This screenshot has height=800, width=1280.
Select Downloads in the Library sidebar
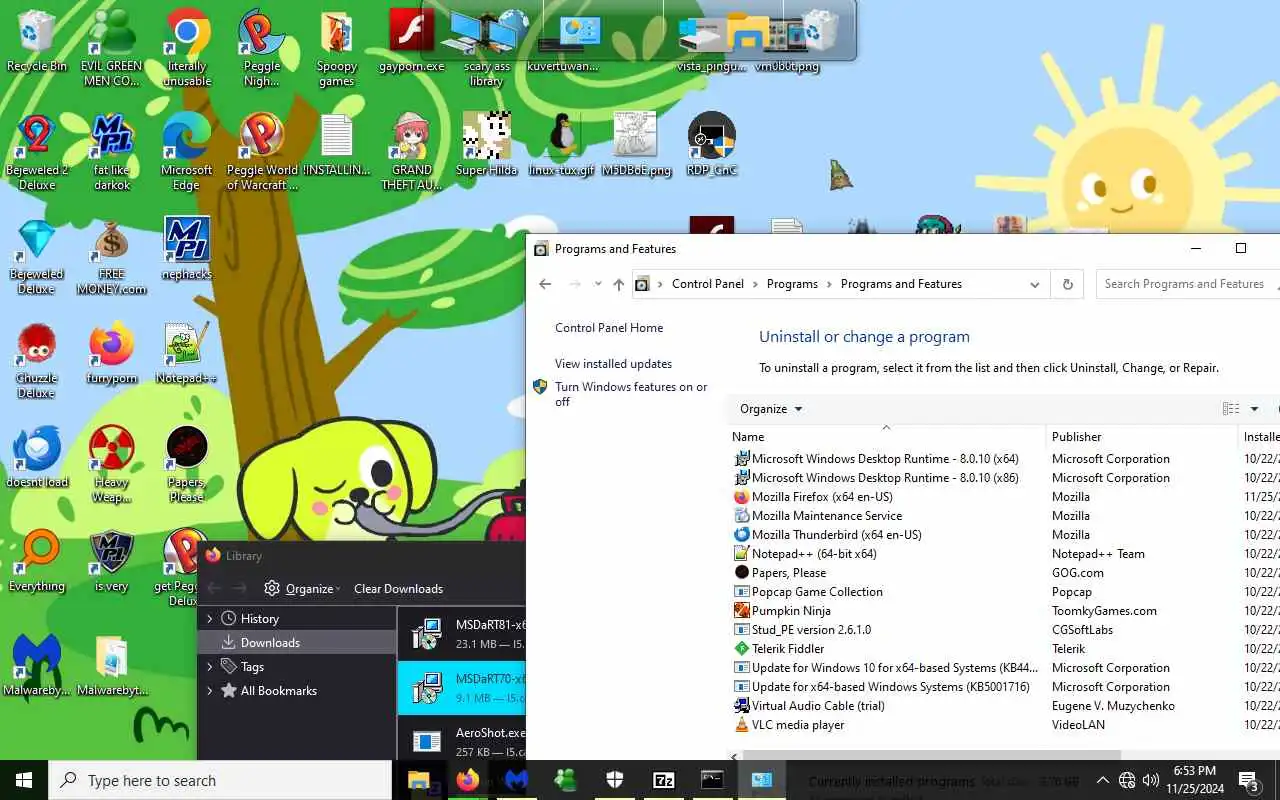[x=297, y=643]
